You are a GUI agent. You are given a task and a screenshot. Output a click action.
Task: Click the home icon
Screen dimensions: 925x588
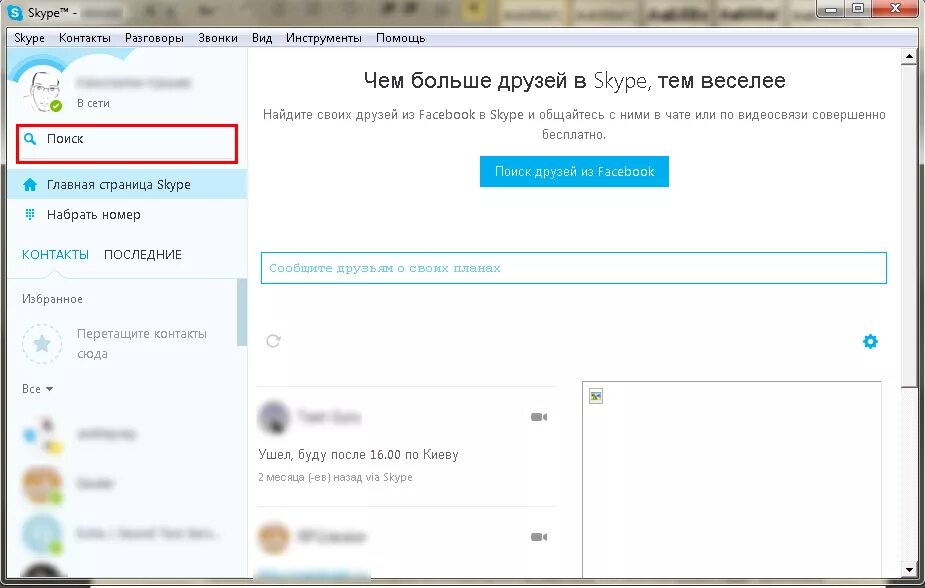[x=29, y=185]
